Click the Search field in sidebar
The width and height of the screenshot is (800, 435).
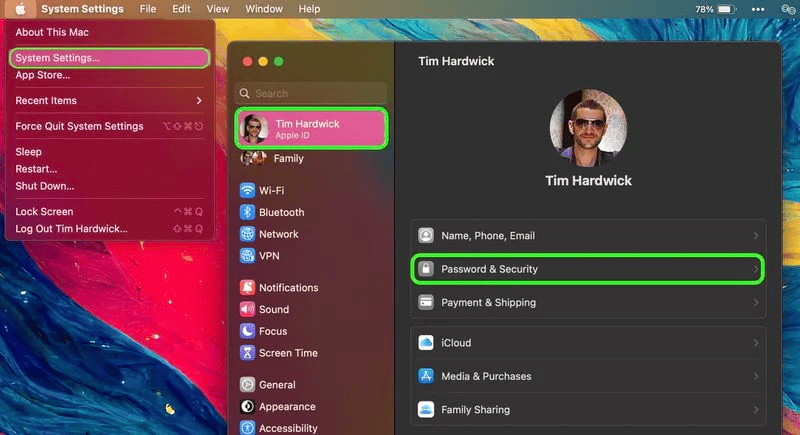tap(314, 94)
